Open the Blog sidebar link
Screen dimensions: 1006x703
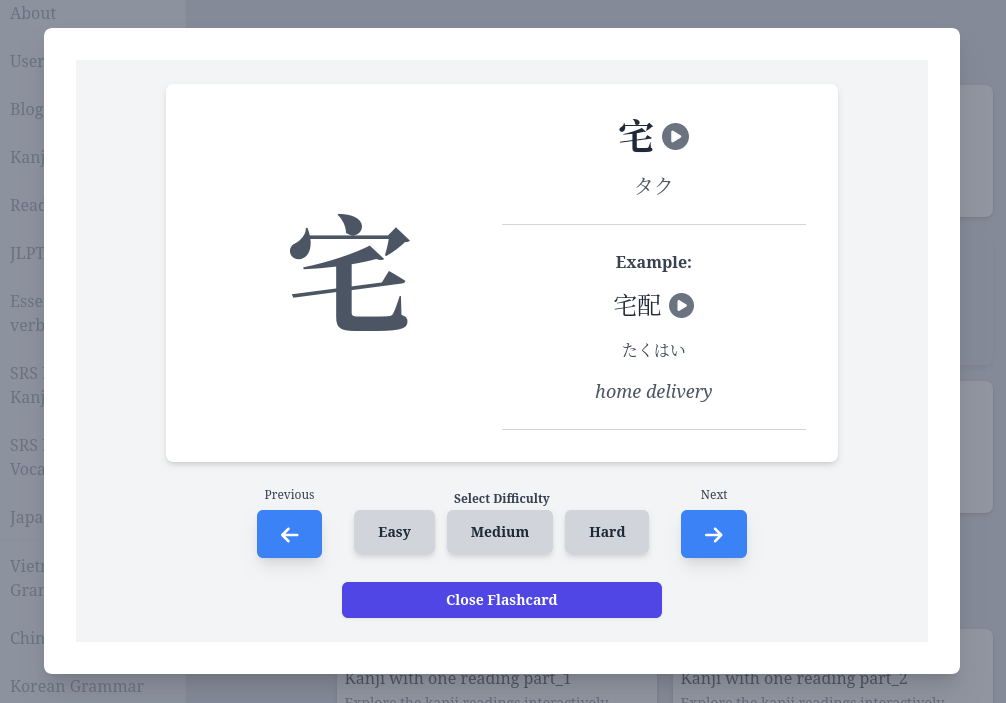point(26,109)
